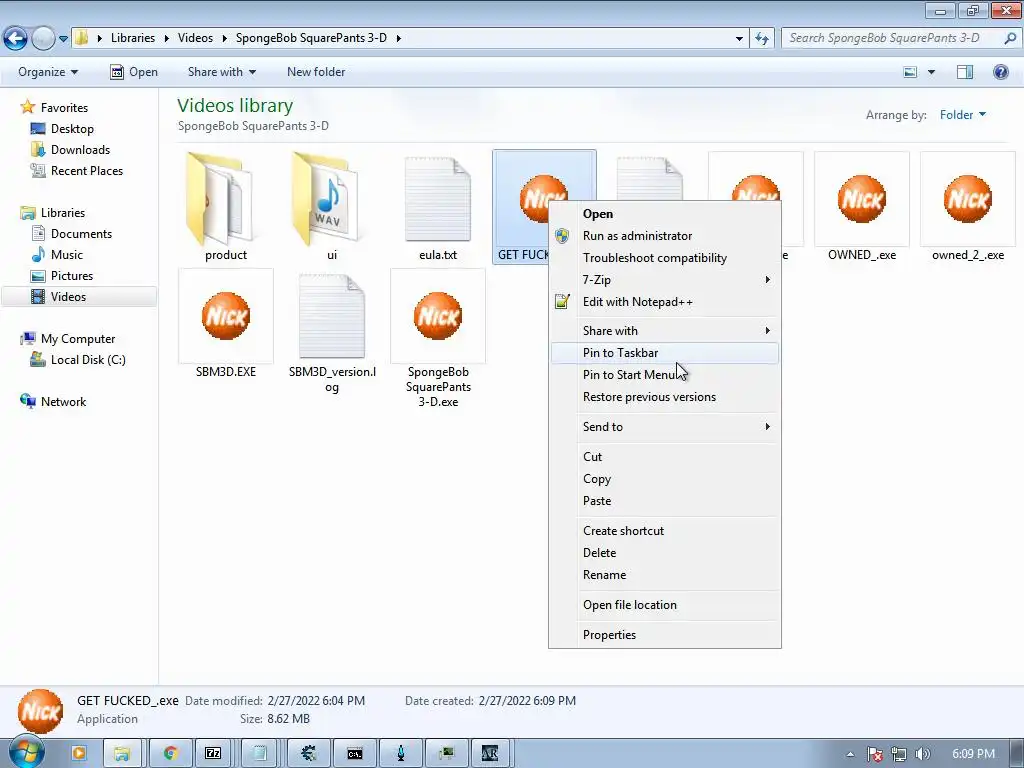Screen dimensions: 1024x768
Task: Open the recent pages dropdown arrow
Action: tap(63, 39)
